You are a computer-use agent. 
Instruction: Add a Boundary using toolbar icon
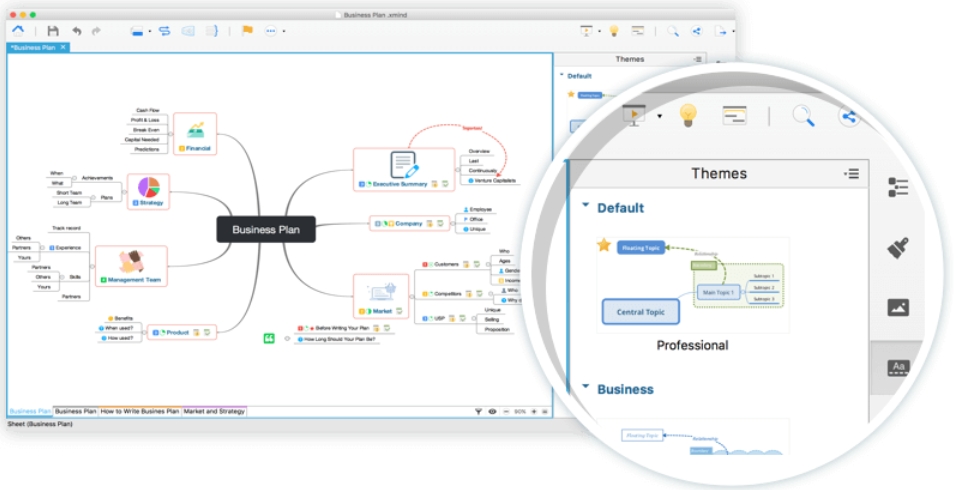pos(188,31)
